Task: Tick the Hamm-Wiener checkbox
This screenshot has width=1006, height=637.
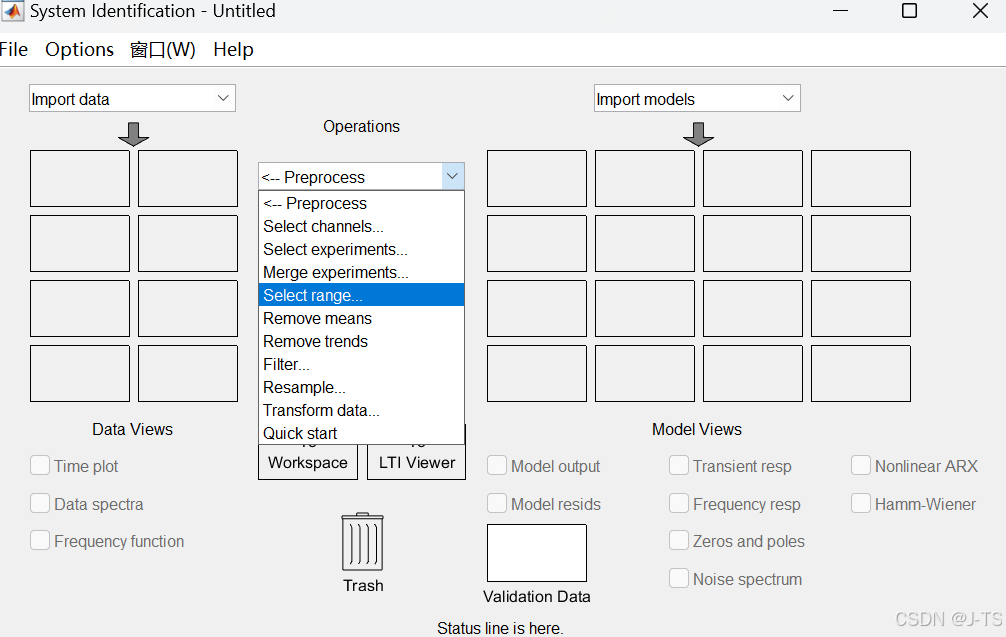Action: click(x=861, y=503)
